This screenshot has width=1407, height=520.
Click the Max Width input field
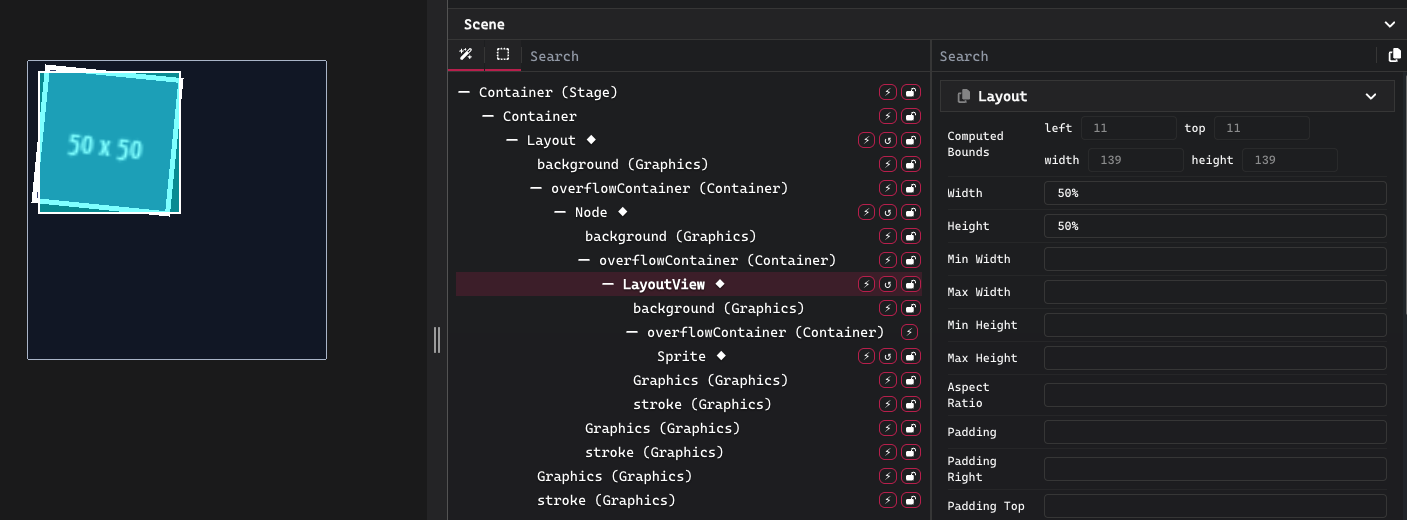click(1215, 292)
